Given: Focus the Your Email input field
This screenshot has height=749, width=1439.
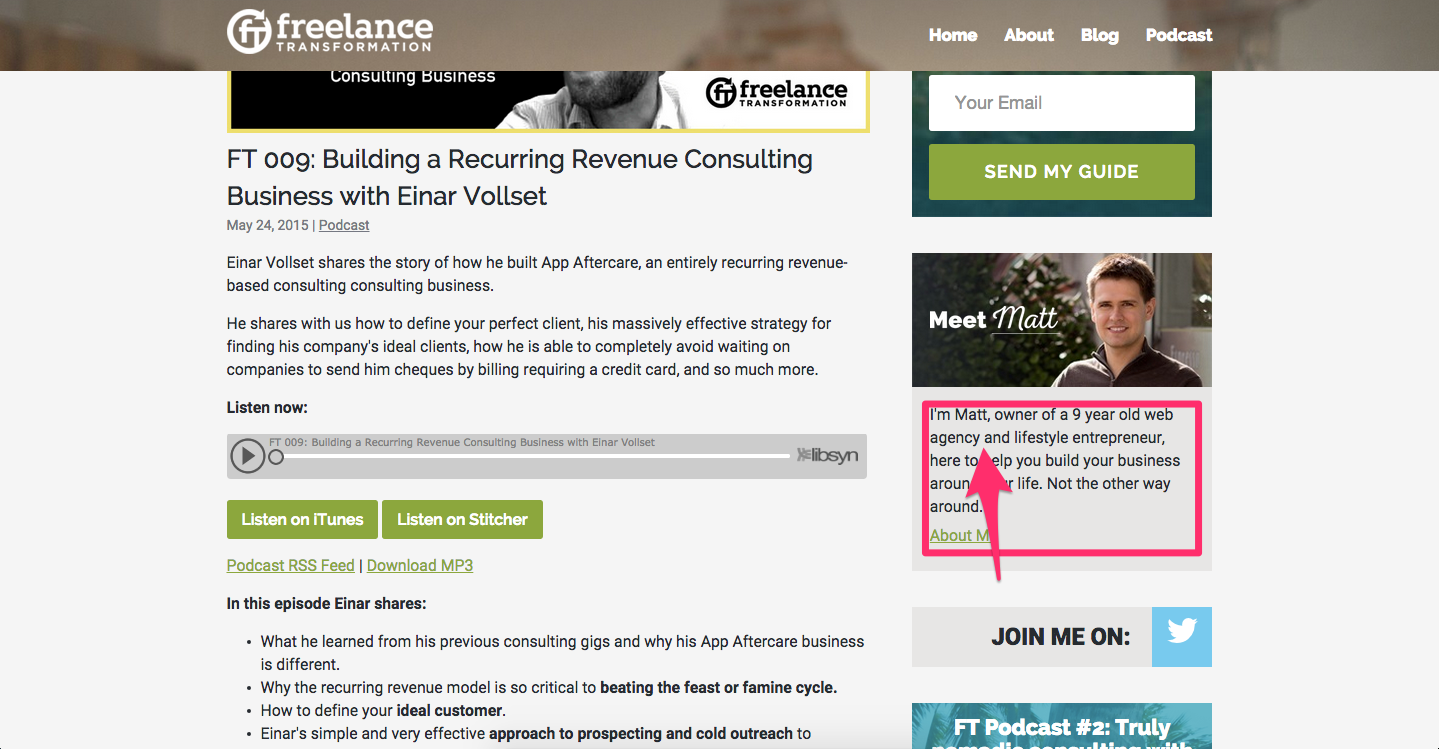Looking at the screenshot, I should (1061, 103).
